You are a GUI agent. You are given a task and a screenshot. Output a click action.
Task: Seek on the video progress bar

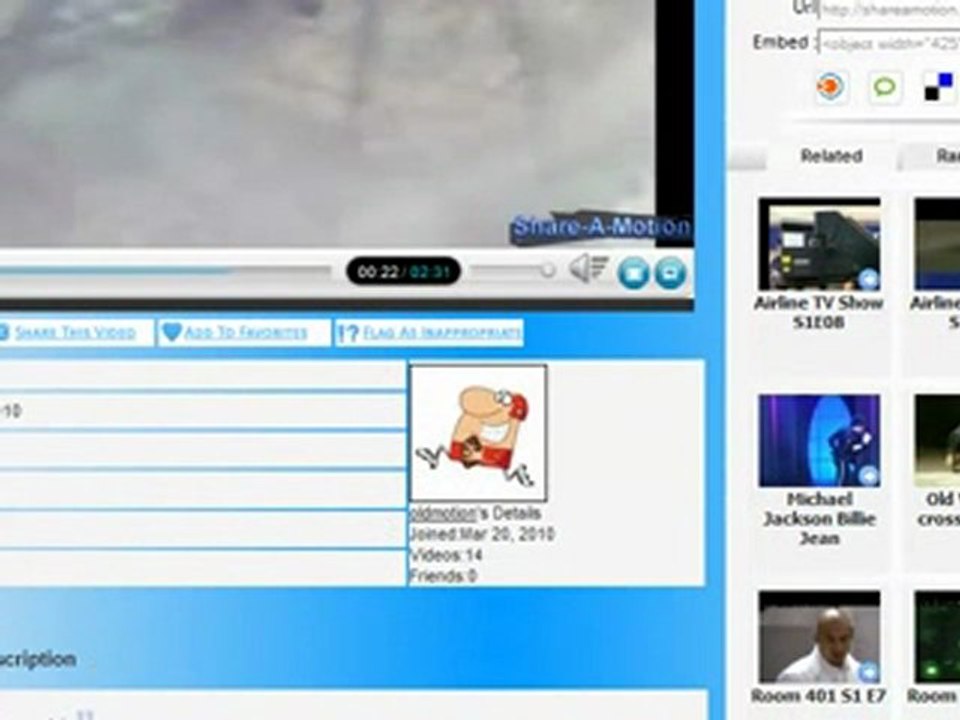coord(165,270)
